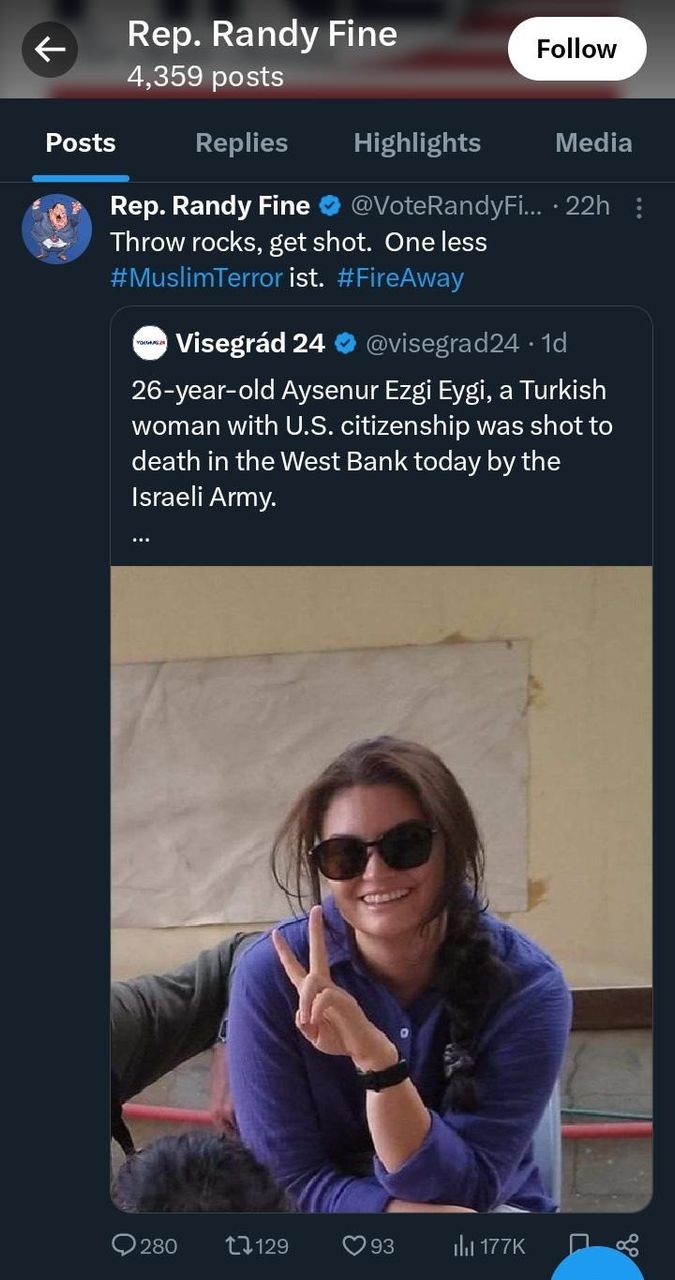Tap the Visegrád 24 small avatar icon

[150, 343]
